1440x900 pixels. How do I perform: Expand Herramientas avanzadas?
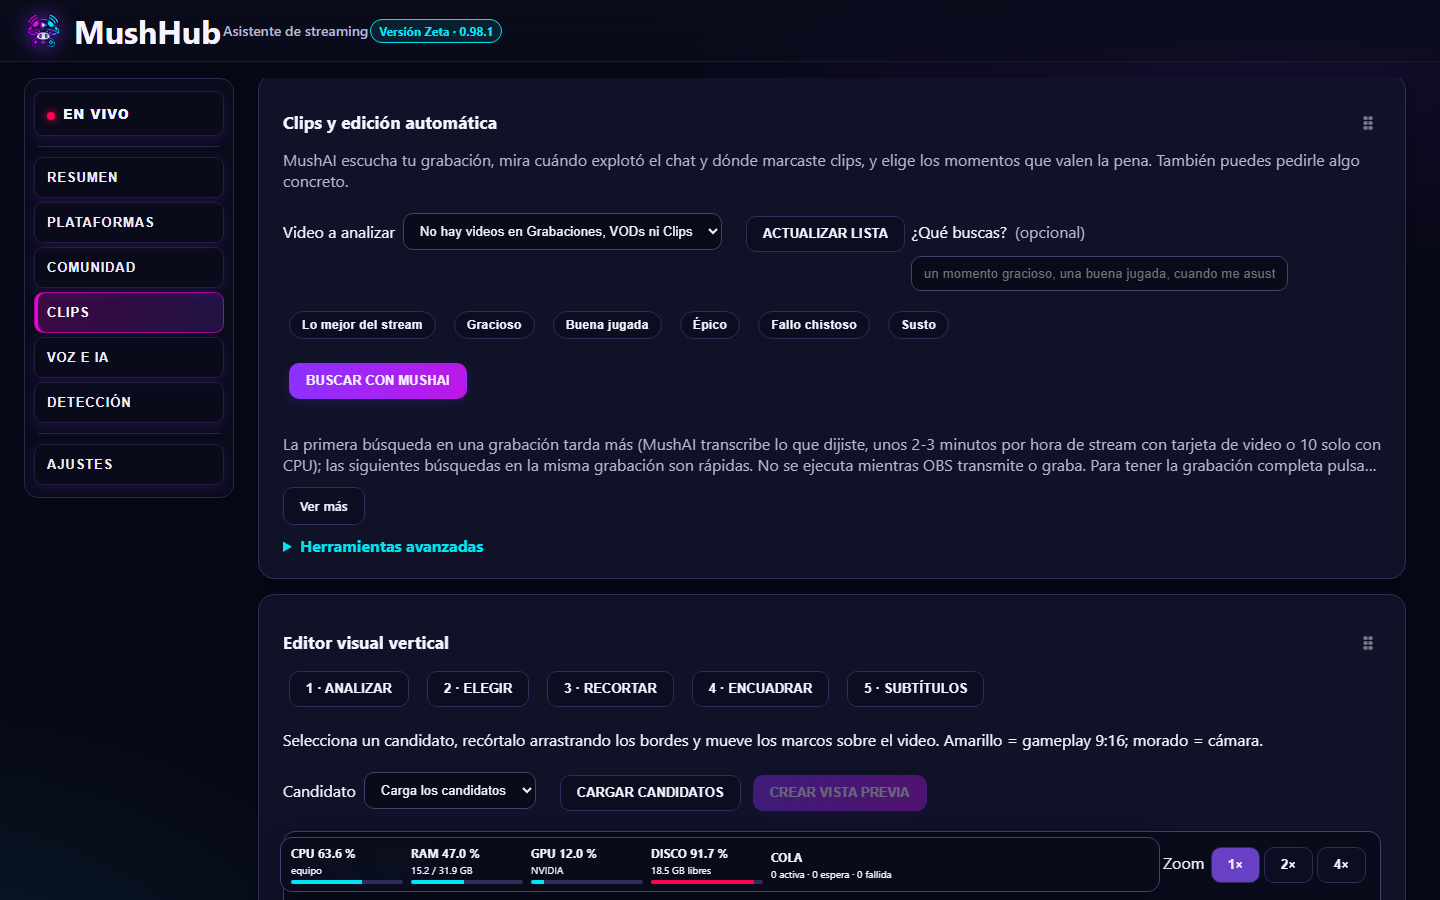point(383,546)
